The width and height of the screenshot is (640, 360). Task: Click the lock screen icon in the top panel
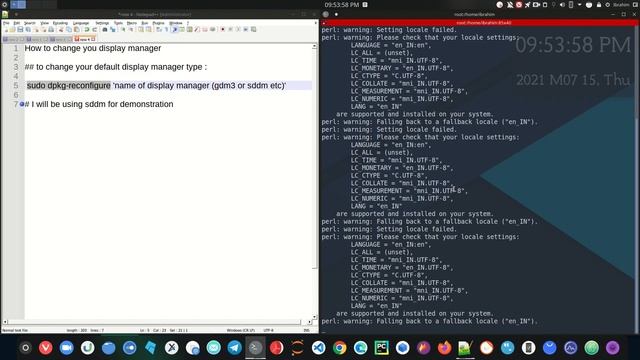point(599,5)
